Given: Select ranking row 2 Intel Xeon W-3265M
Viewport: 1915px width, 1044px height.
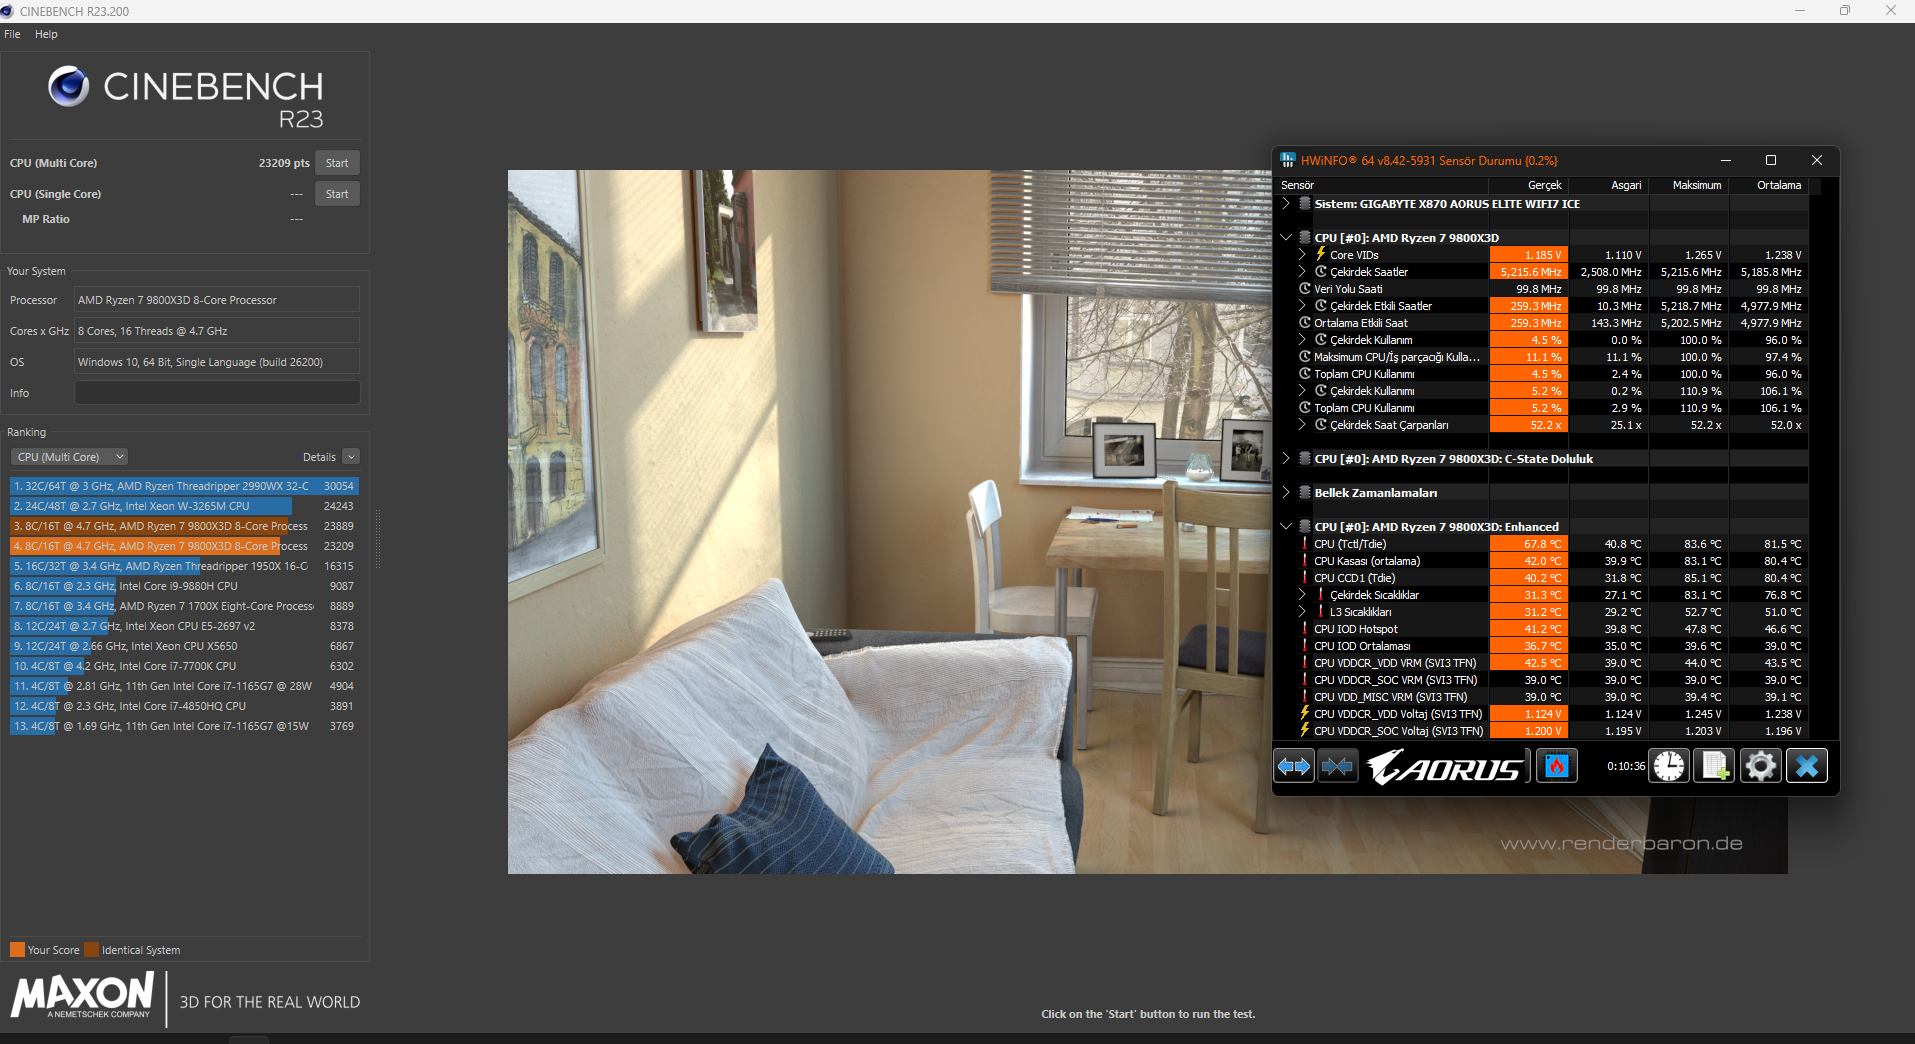Looking at the screenshot, I should pos(184,506).
